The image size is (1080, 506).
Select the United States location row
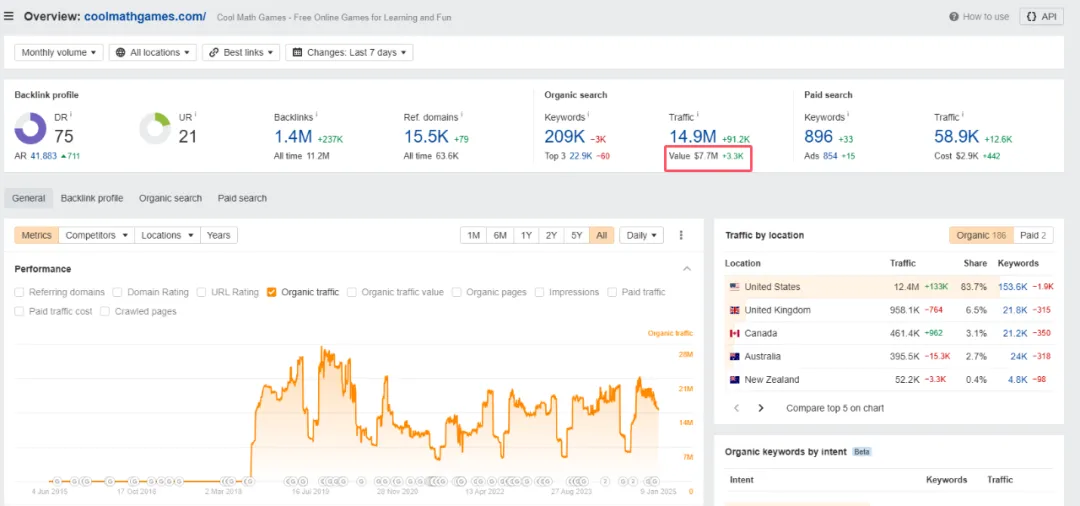[x=889, y=287]
